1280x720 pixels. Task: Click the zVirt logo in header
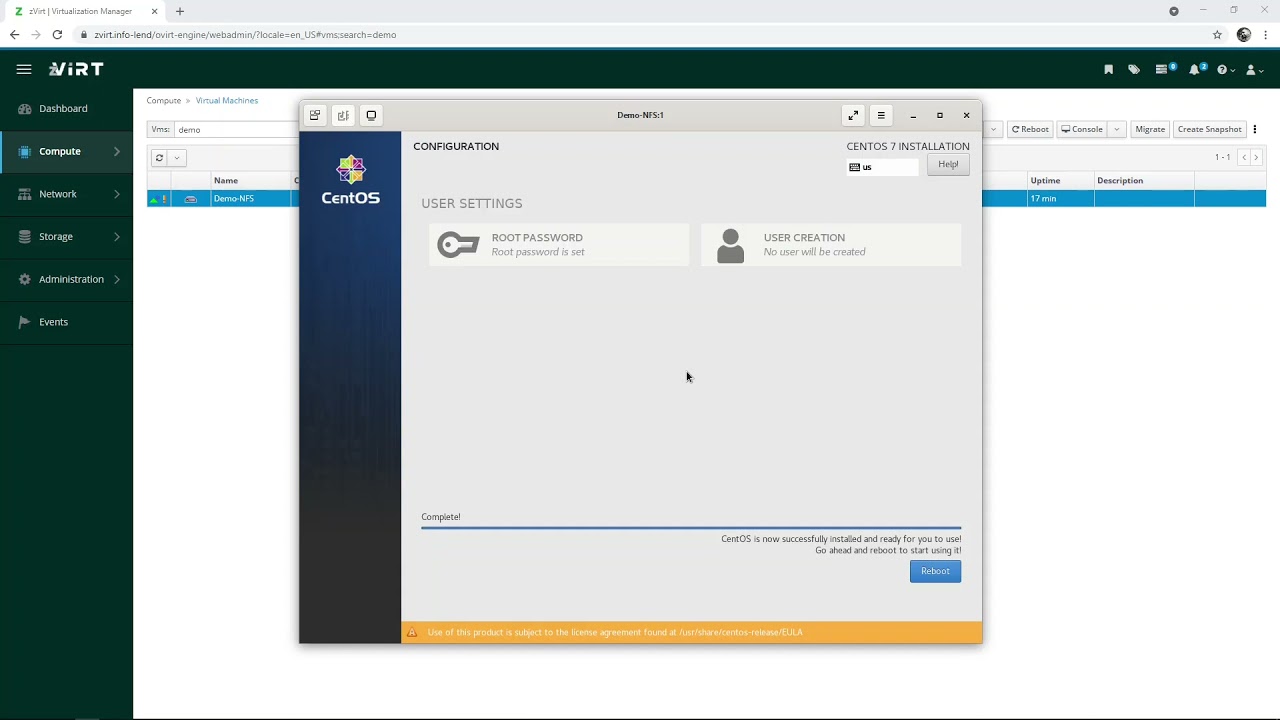coord(76,69)
